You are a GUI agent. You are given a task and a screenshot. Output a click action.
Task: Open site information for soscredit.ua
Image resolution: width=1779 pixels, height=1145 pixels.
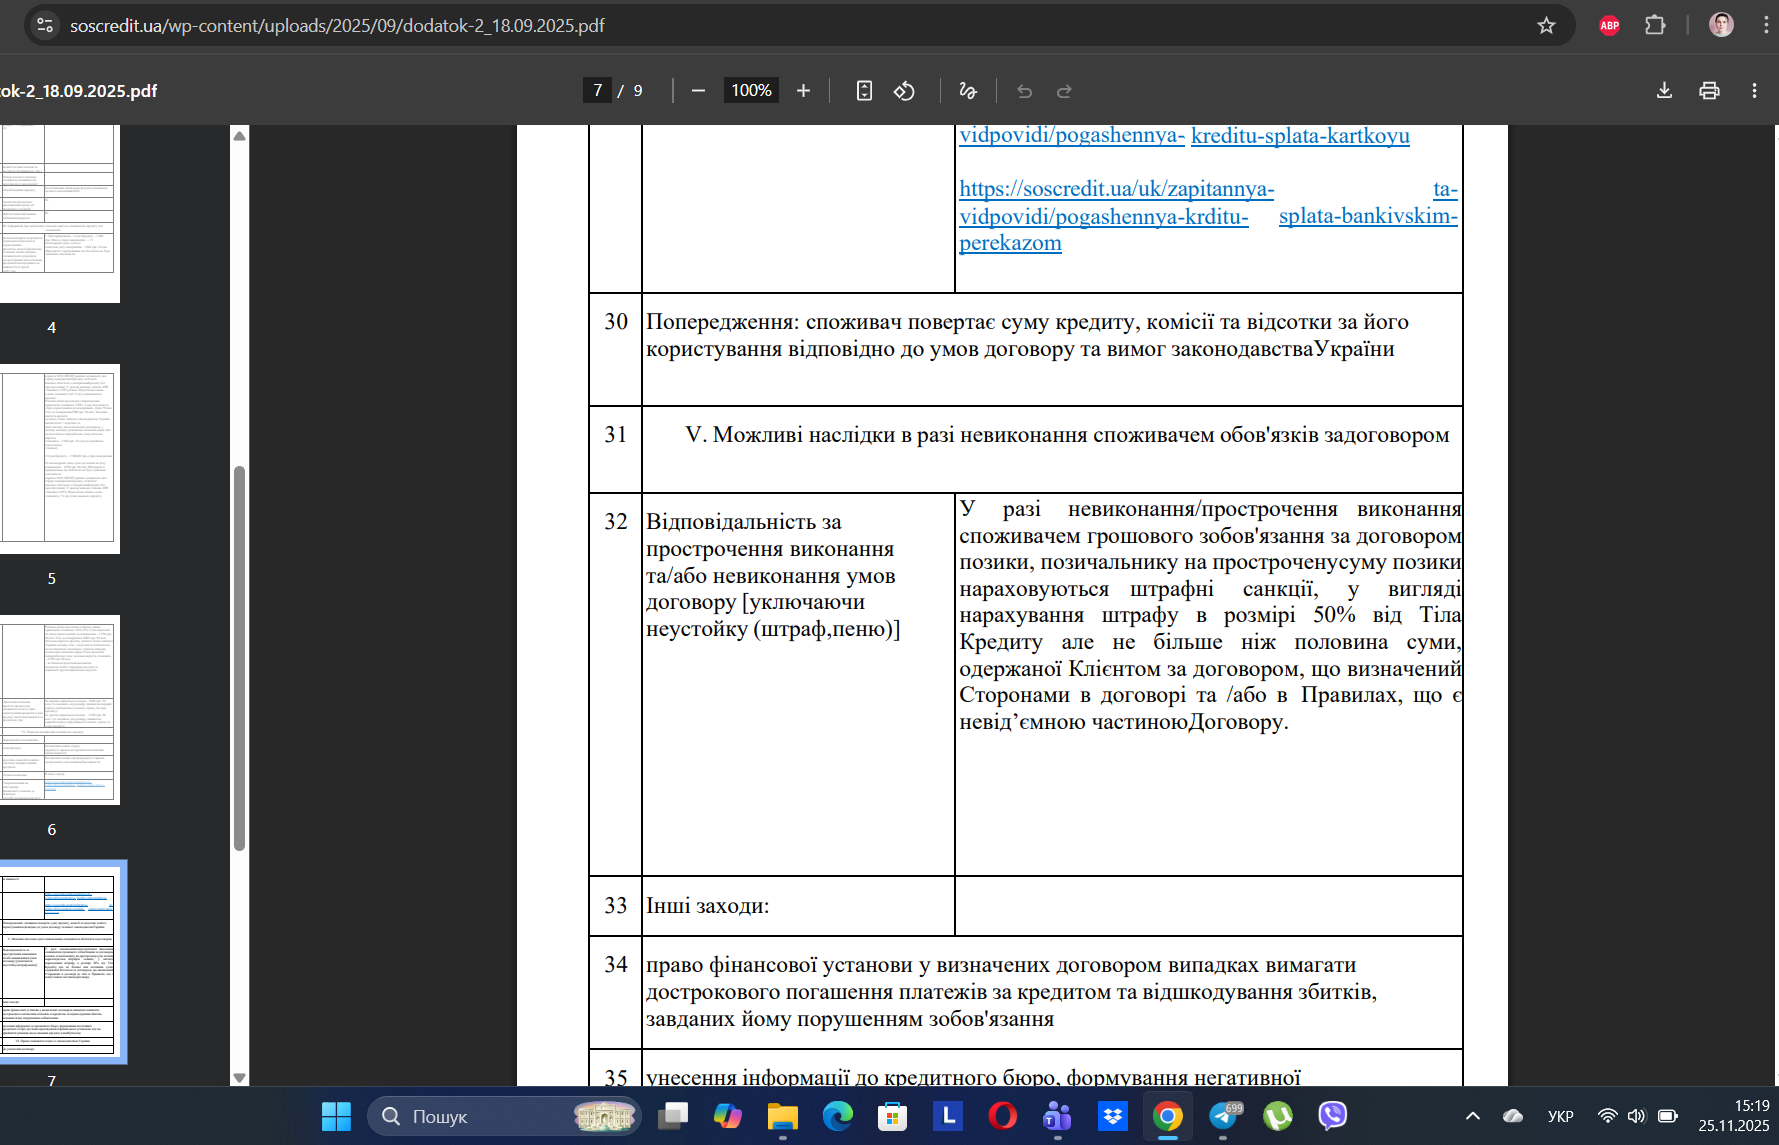coord(45,25)
